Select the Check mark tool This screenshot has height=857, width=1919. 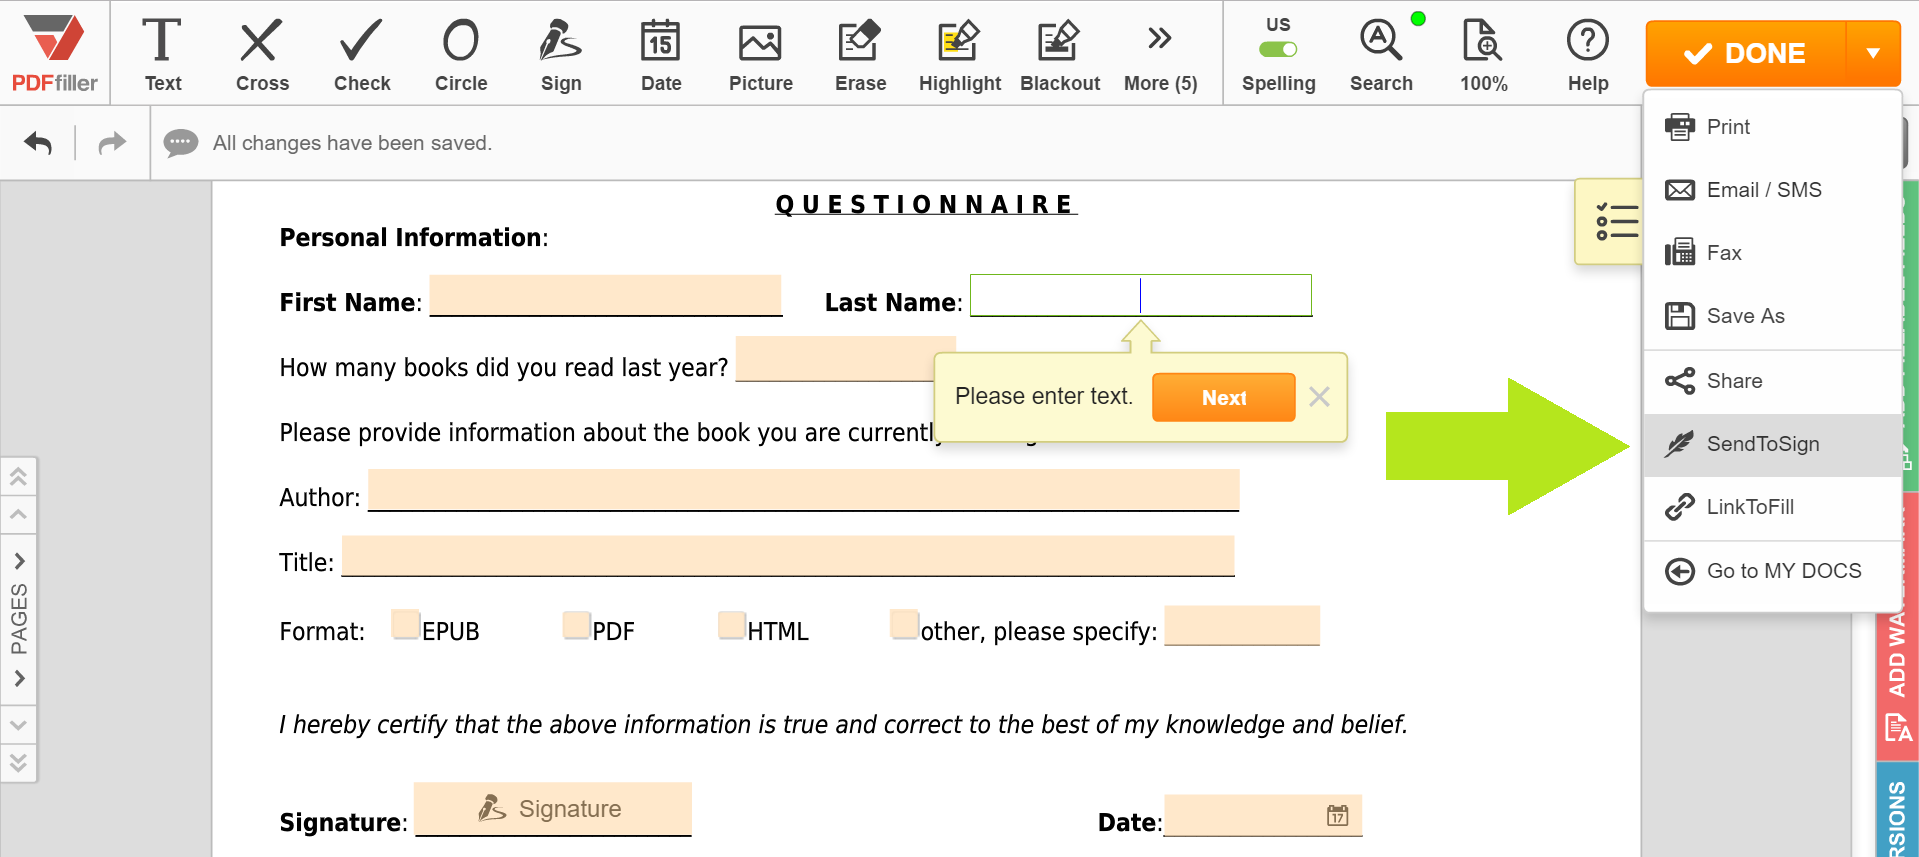[x=361, y=54]
